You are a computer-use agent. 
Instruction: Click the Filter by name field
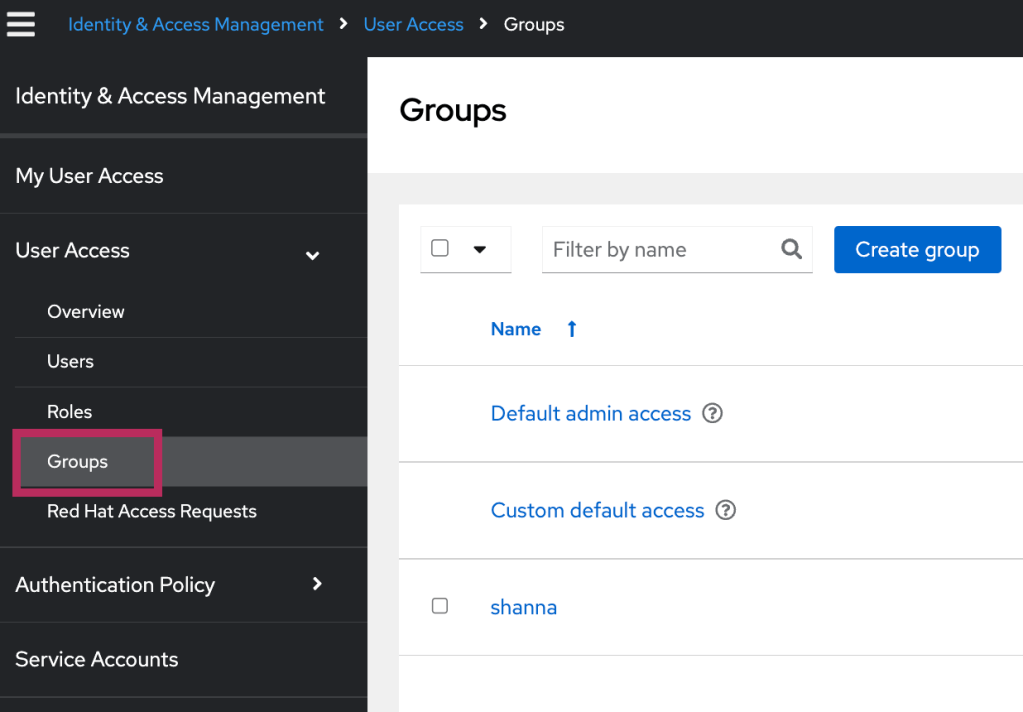(x=660, y=249)
